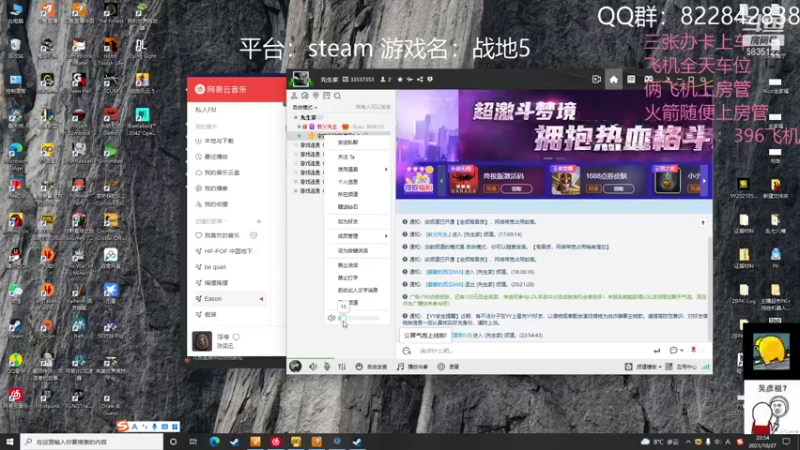Click 领取 button on 1688点券皮肤 card
Screen dimensions: 800x450
[x=618, y=189]
